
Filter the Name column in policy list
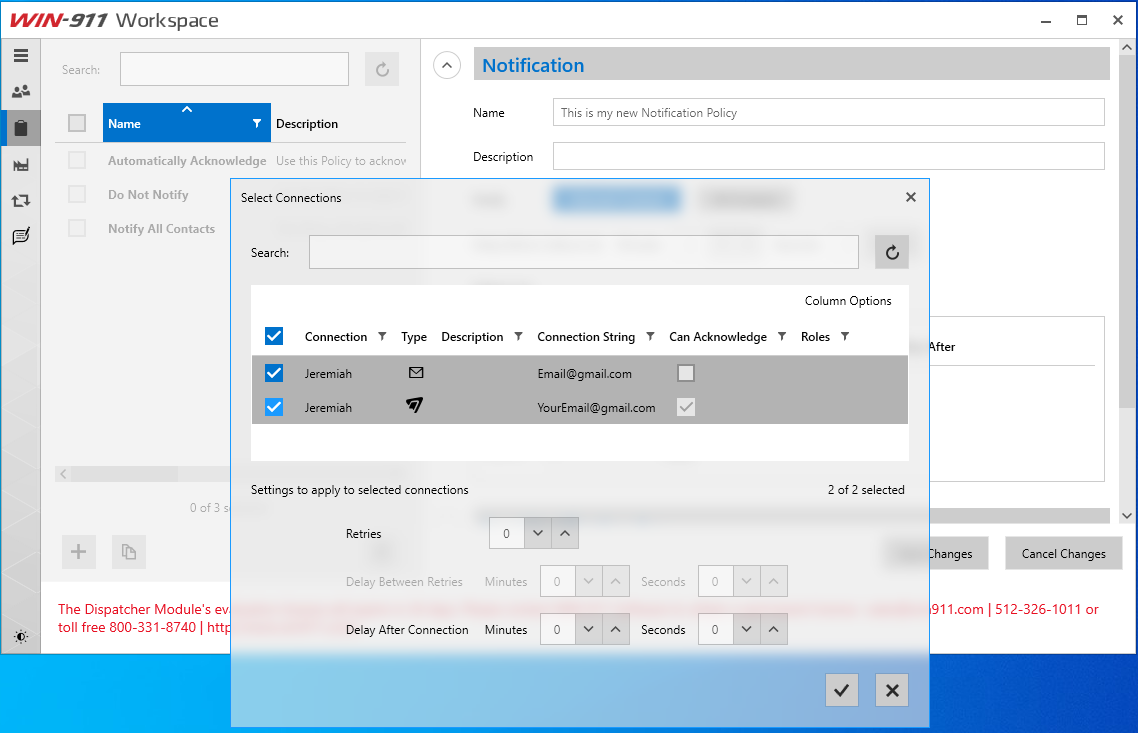tap(256, 123)
